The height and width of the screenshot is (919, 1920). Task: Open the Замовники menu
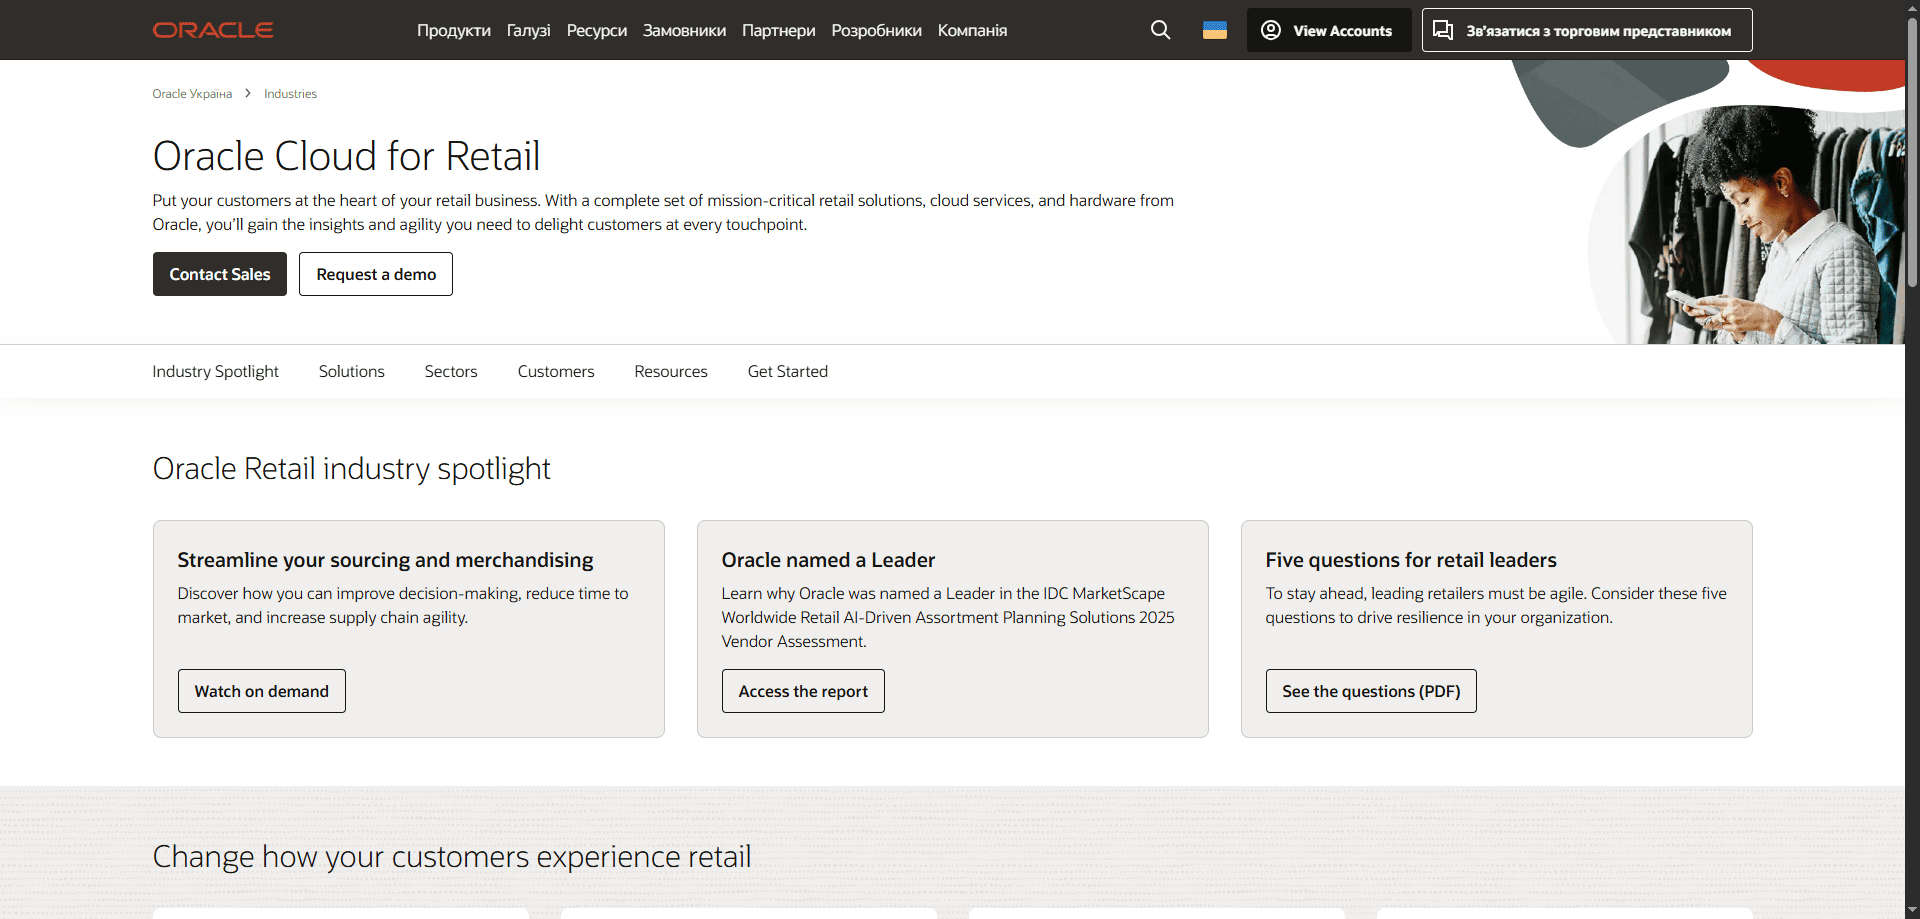click(685, 30)
